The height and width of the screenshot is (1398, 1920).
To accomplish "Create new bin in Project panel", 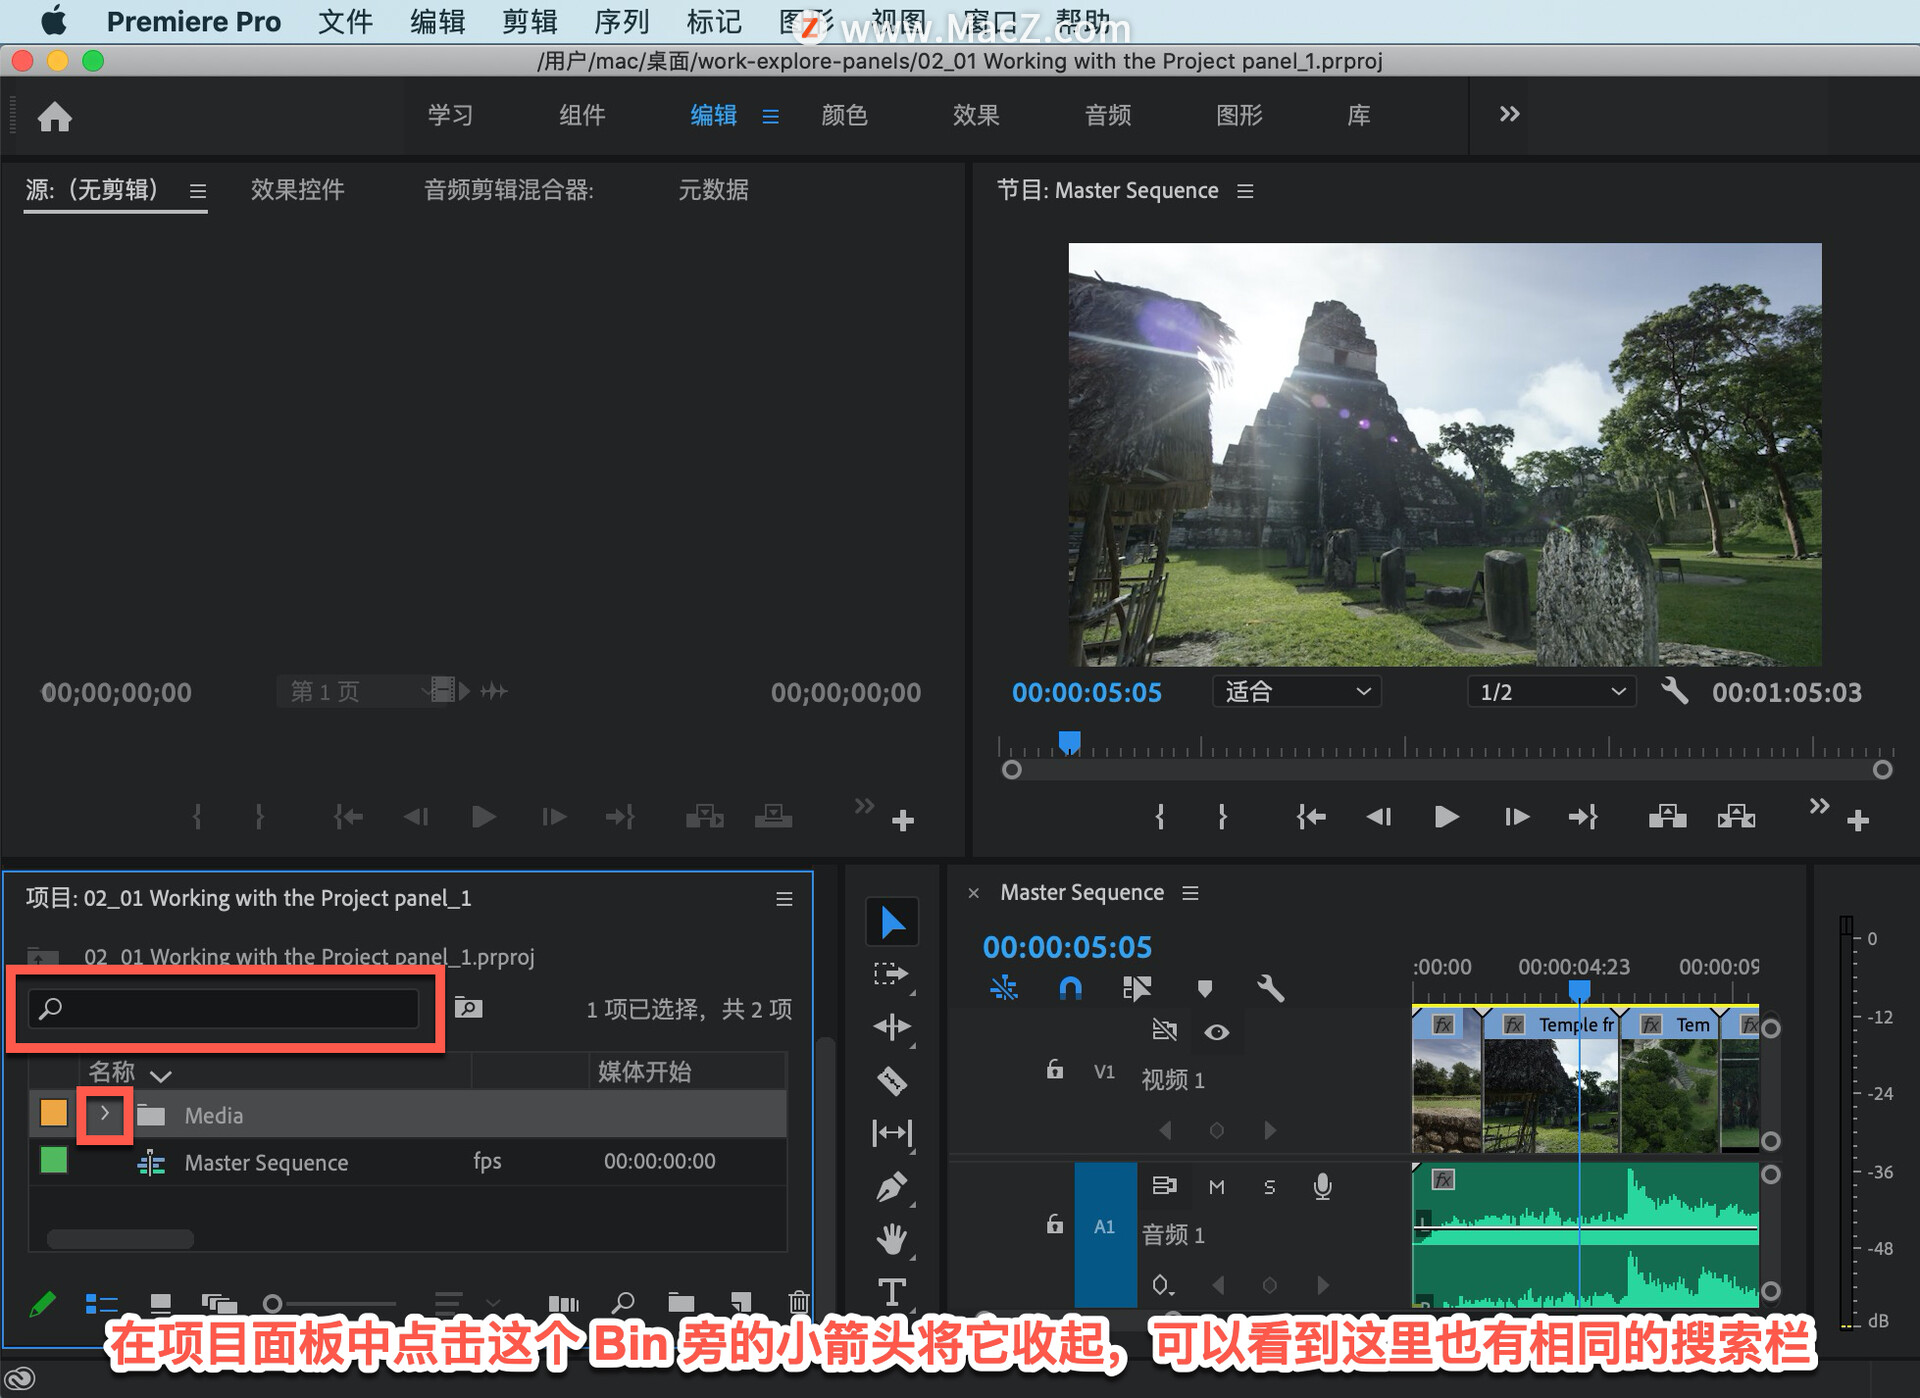I will 681,1302.
